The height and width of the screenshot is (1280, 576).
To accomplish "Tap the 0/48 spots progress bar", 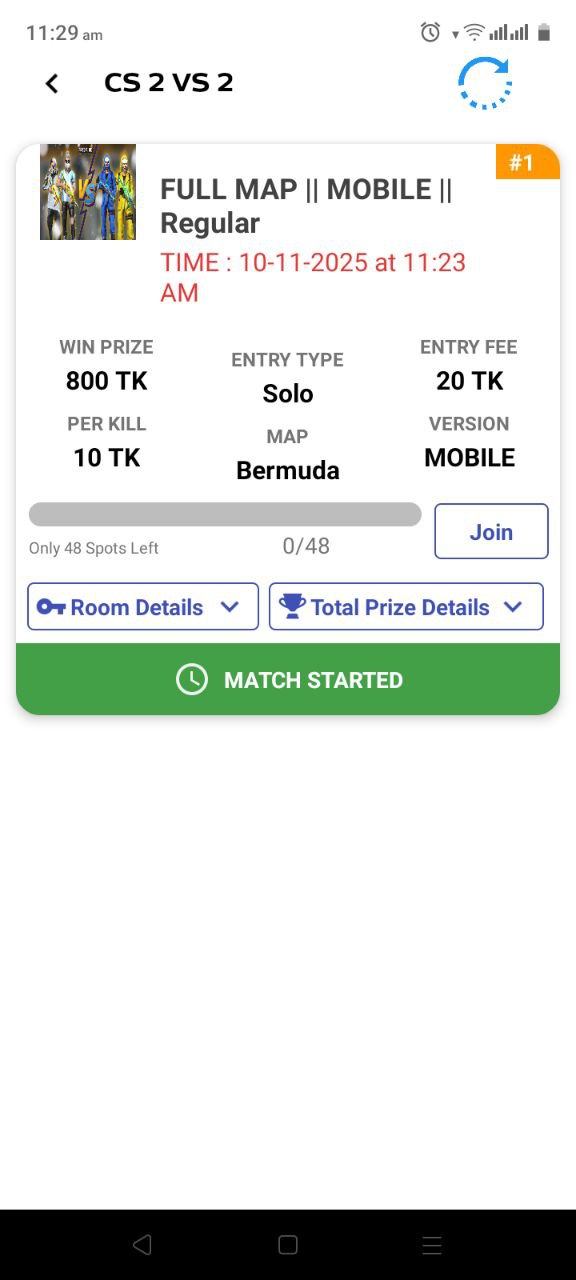I will coord(225,513).
